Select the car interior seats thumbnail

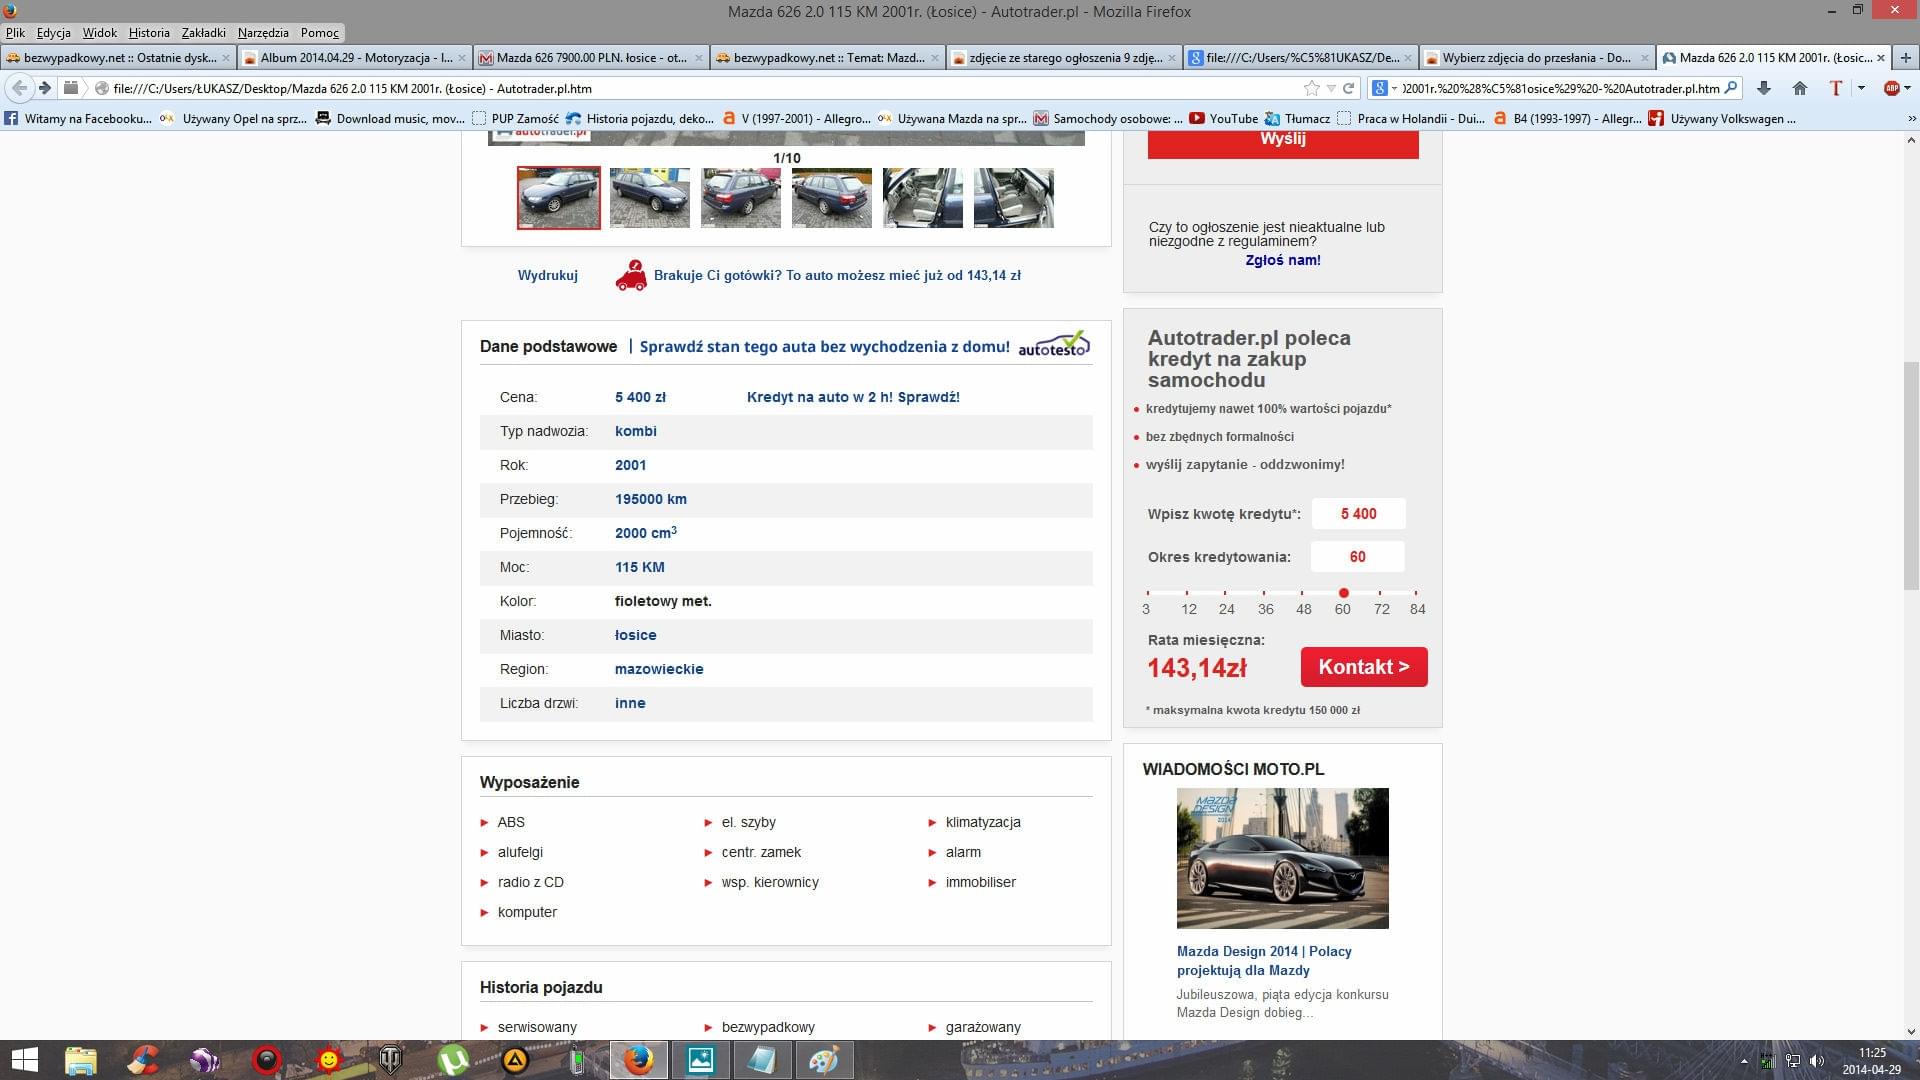[922, 198]
